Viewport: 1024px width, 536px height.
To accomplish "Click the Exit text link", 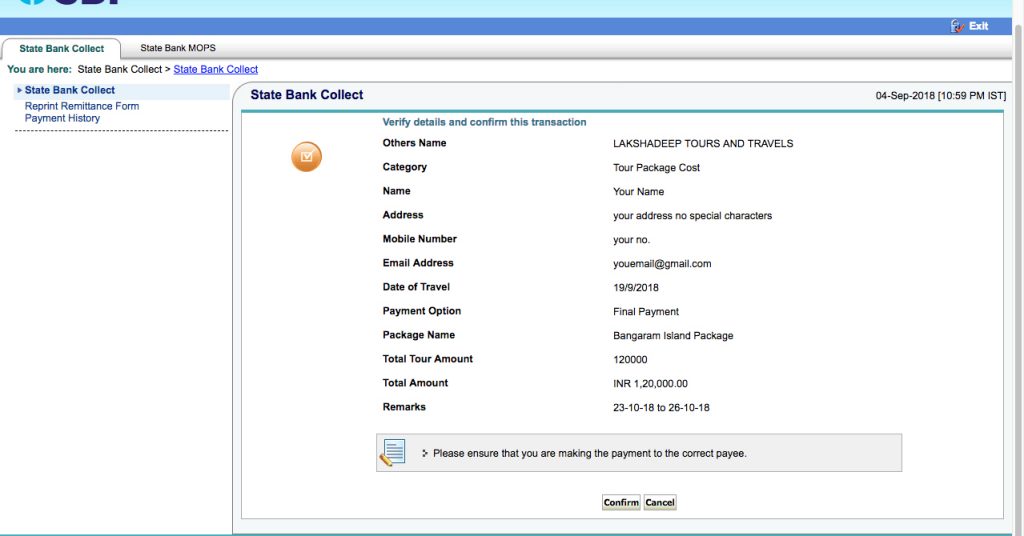I will [x=978, y=26].
